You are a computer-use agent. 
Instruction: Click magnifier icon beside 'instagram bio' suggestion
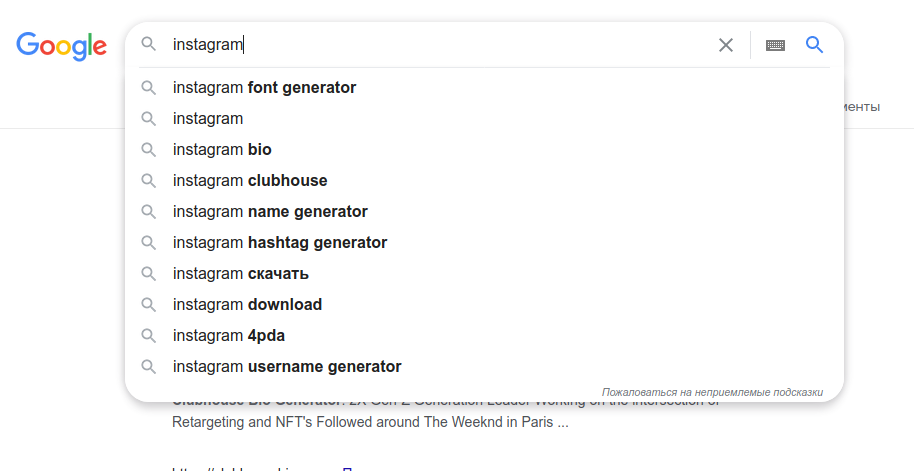[148, 150]
